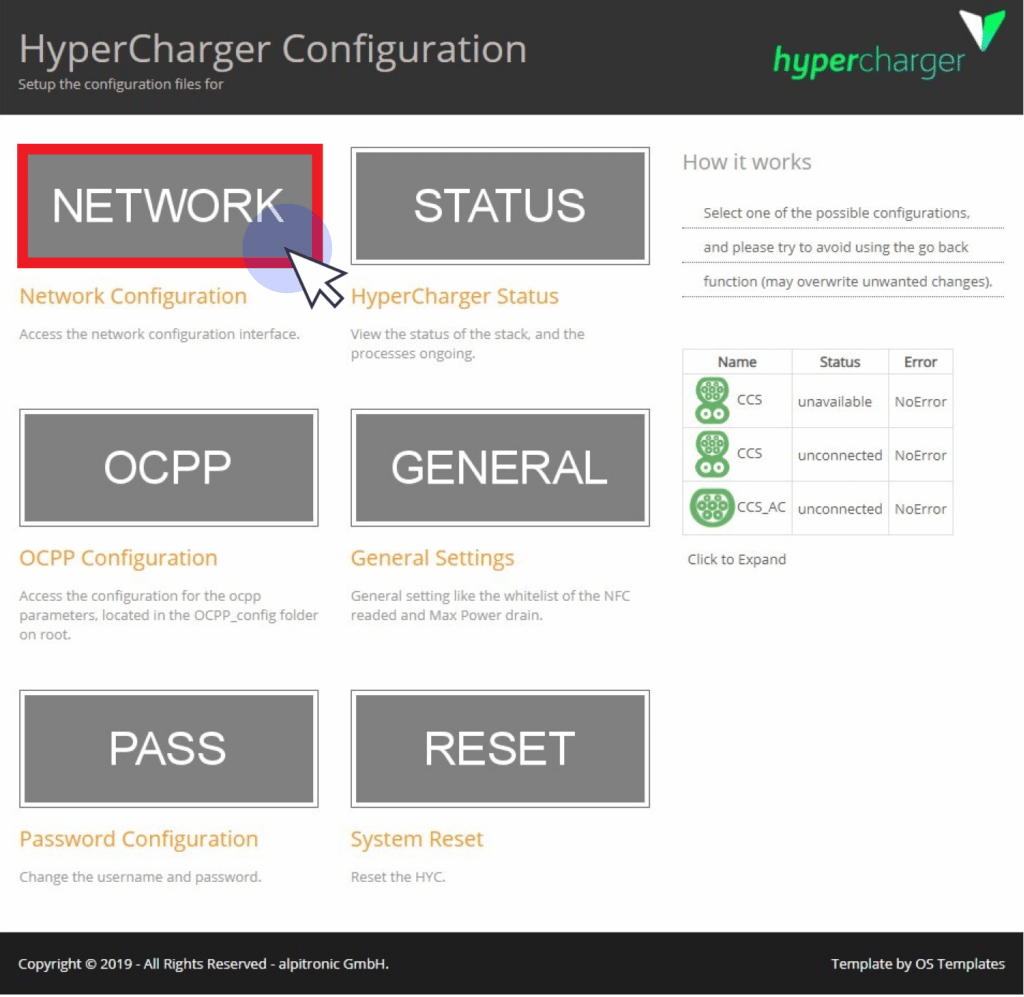Click "Setup the configuration files for" subtitle
The height and width of the screenshot is (997, 1024).
point(121,84)
